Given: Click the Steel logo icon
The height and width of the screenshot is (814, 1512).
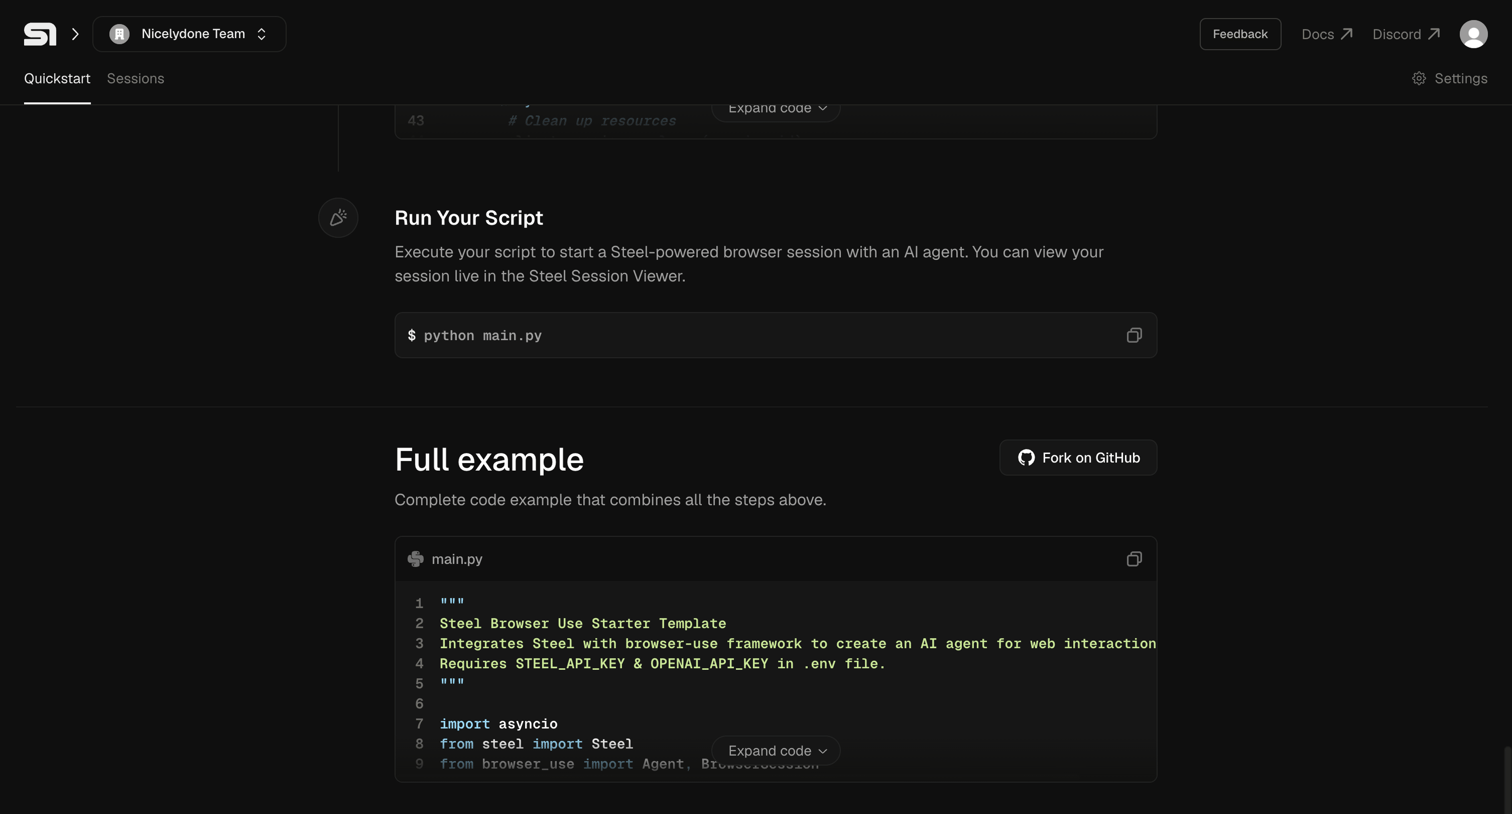Looking at the screenshot, I should (x=40, y=34).
